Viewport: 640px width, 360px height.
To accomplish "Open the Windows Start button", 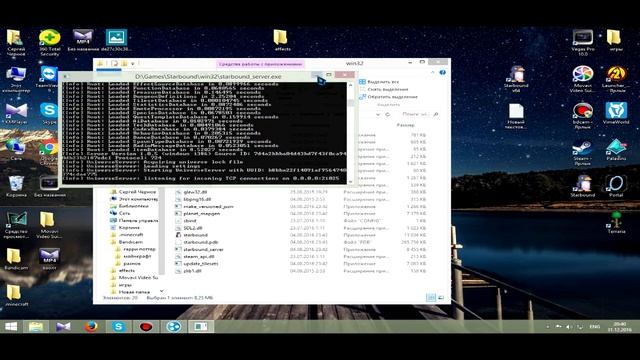I will pyautogui.click(x=11, y=327).
